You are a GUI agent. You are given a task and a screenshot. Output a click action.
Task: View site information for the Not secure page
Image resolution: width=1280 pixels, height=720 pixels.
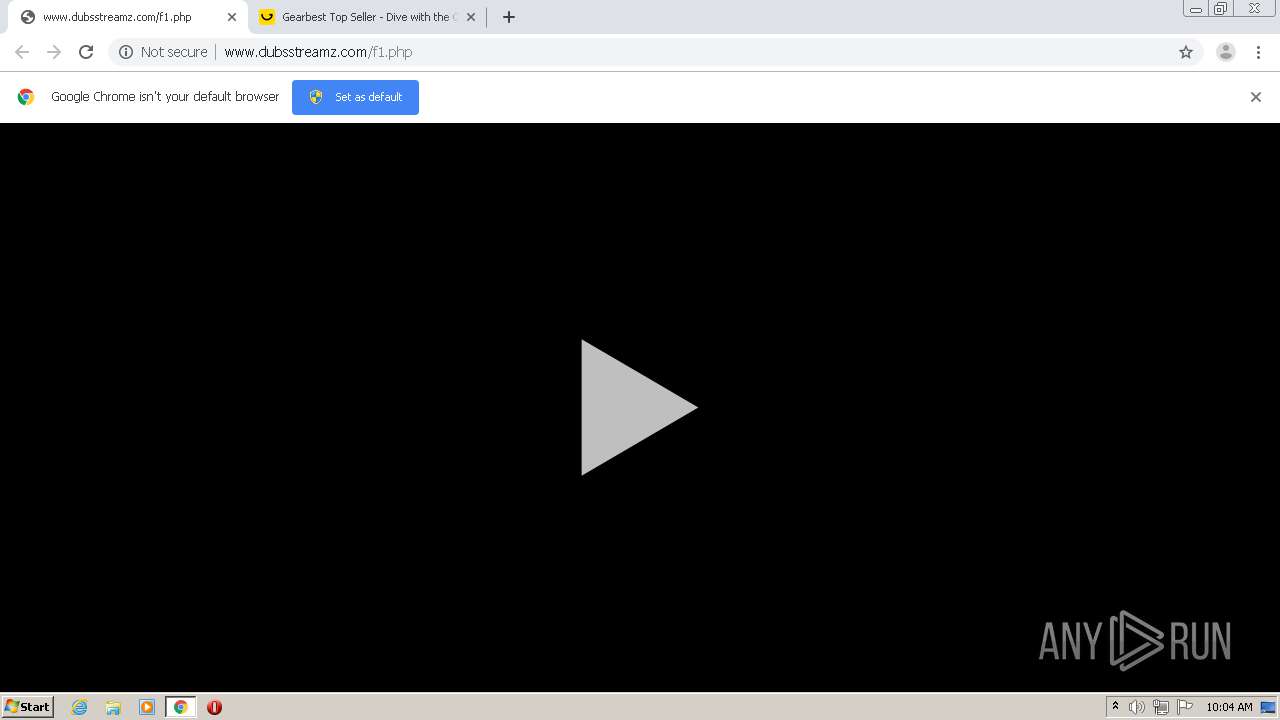163,52
